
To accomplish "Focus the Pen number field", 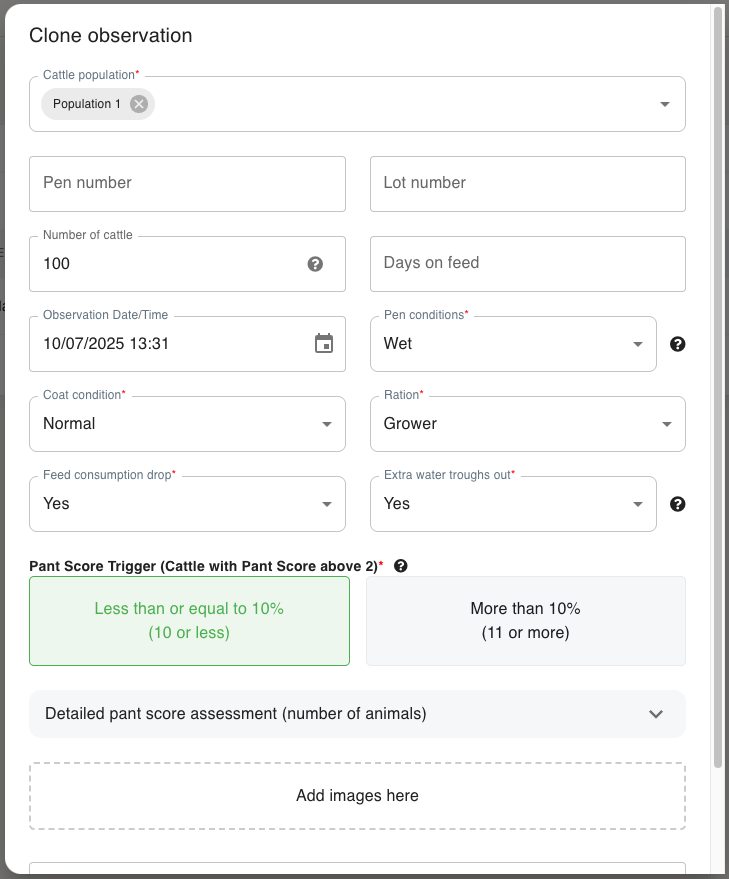I will (187, 184).
